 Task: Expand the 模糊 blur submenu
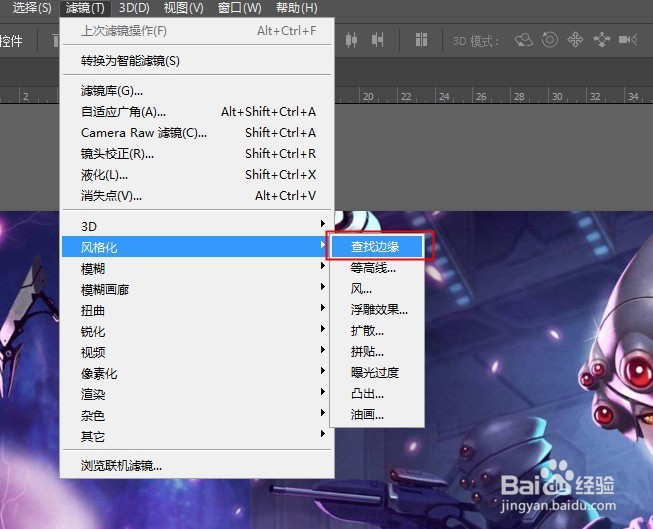click(197, 269)
